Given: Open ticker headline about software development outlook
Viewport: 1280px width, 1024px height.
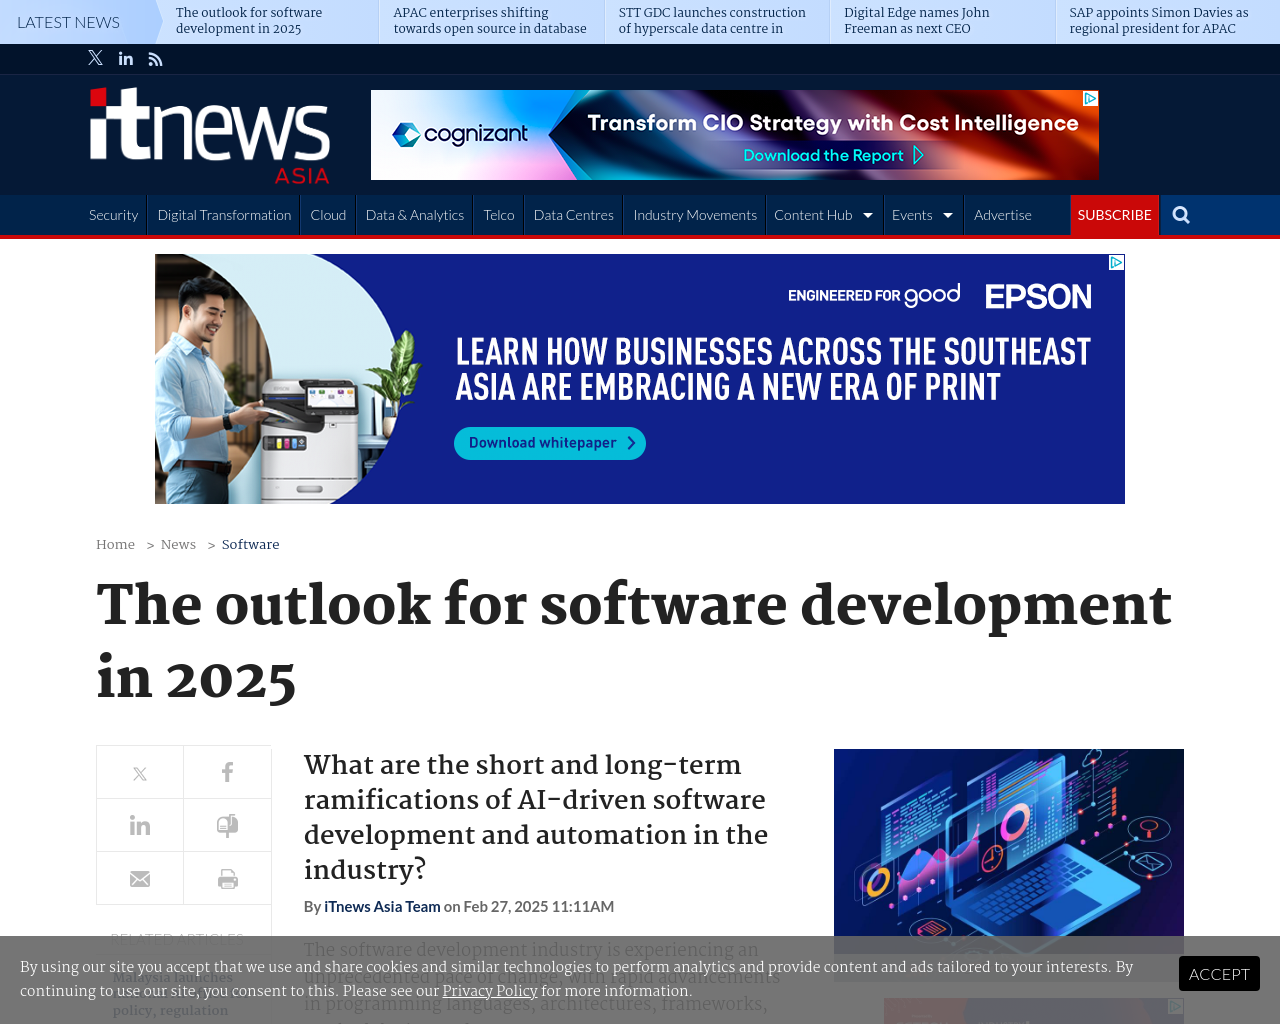Looking at the screenshot, I should 249,21.
